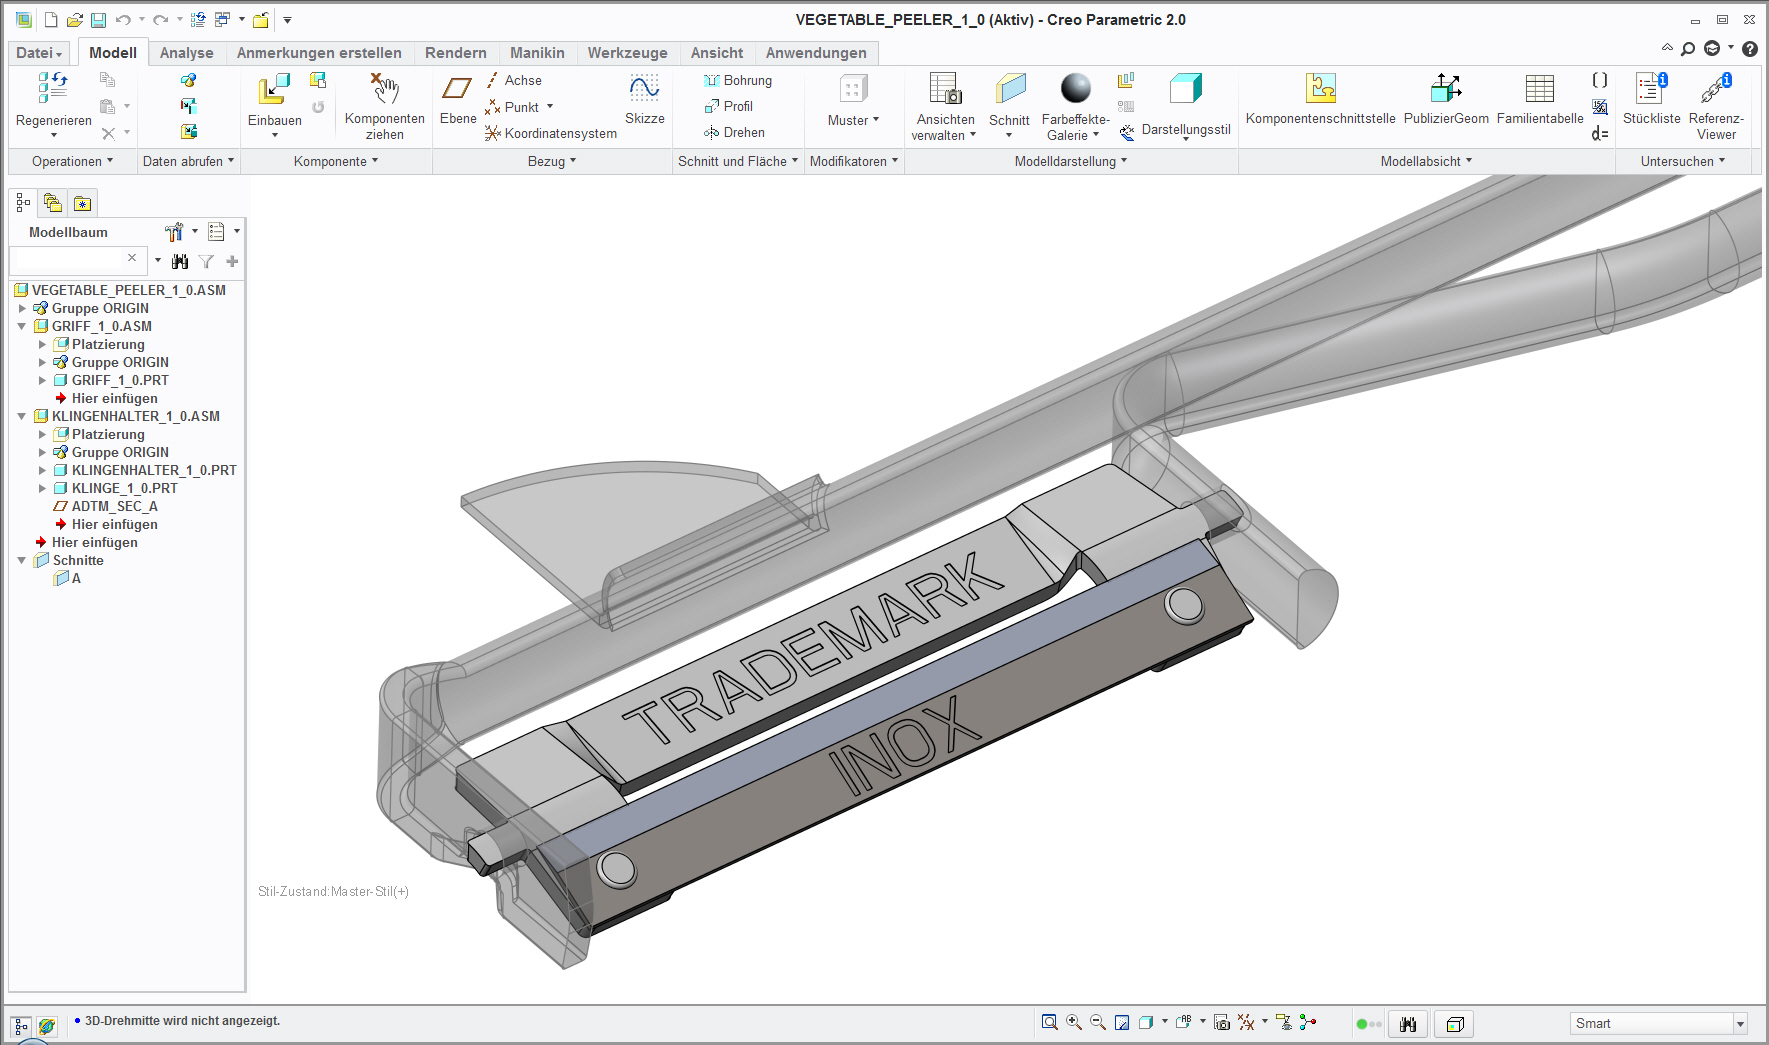Click the model tree search field

pos(76,260)
